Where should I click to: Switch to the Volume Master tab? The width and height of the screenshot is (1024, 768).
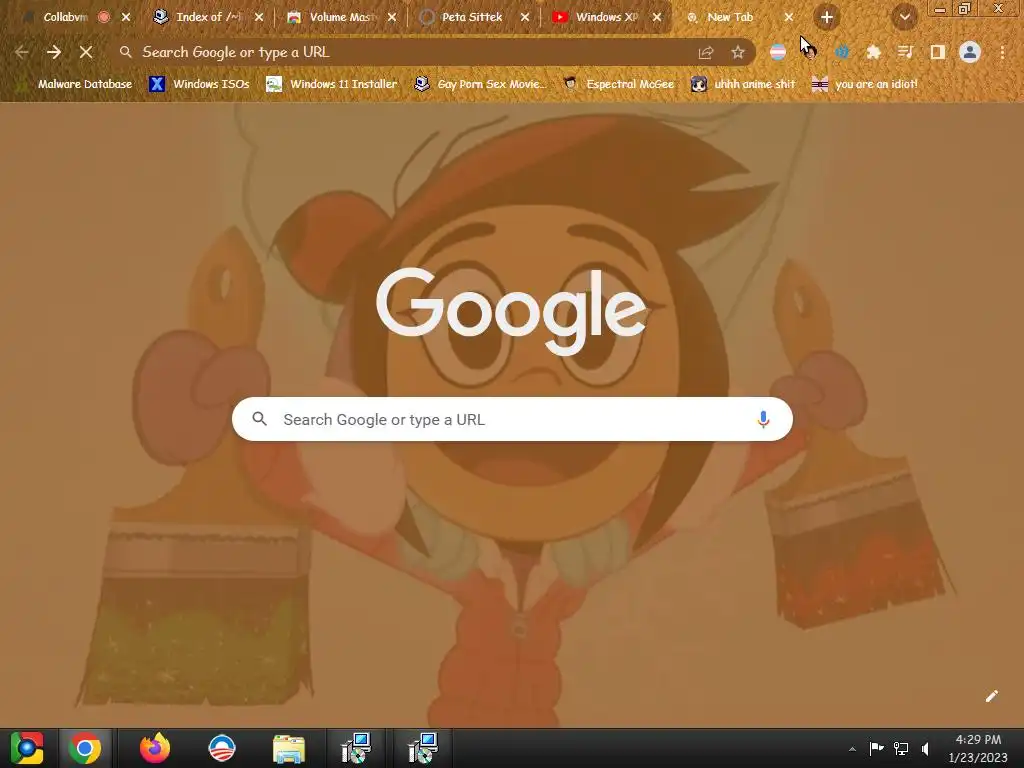tap(341, 18)
